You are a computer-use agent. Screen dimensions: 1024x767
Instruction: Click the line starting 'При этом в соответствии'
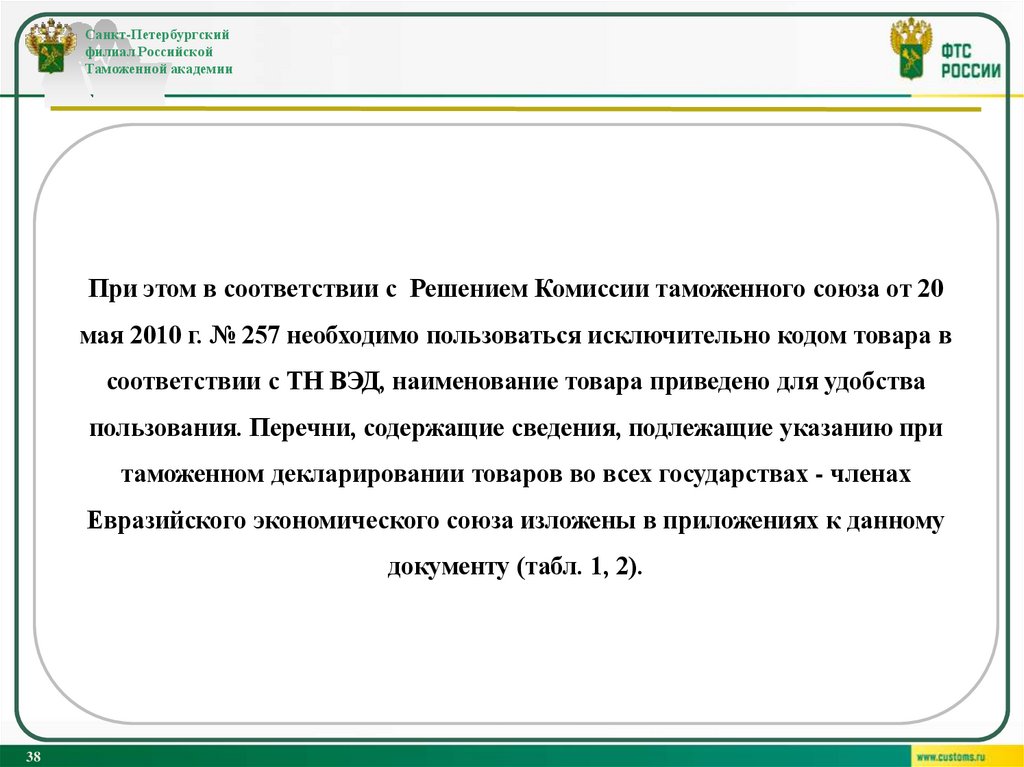[x=516, y=289]
